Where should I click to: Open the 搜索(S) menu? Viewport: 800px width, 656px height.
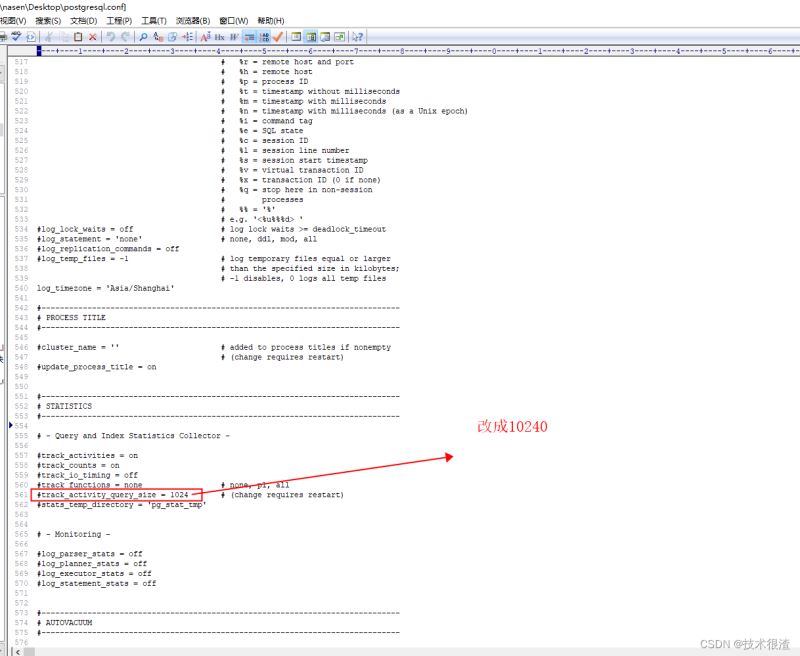point(47,20)
